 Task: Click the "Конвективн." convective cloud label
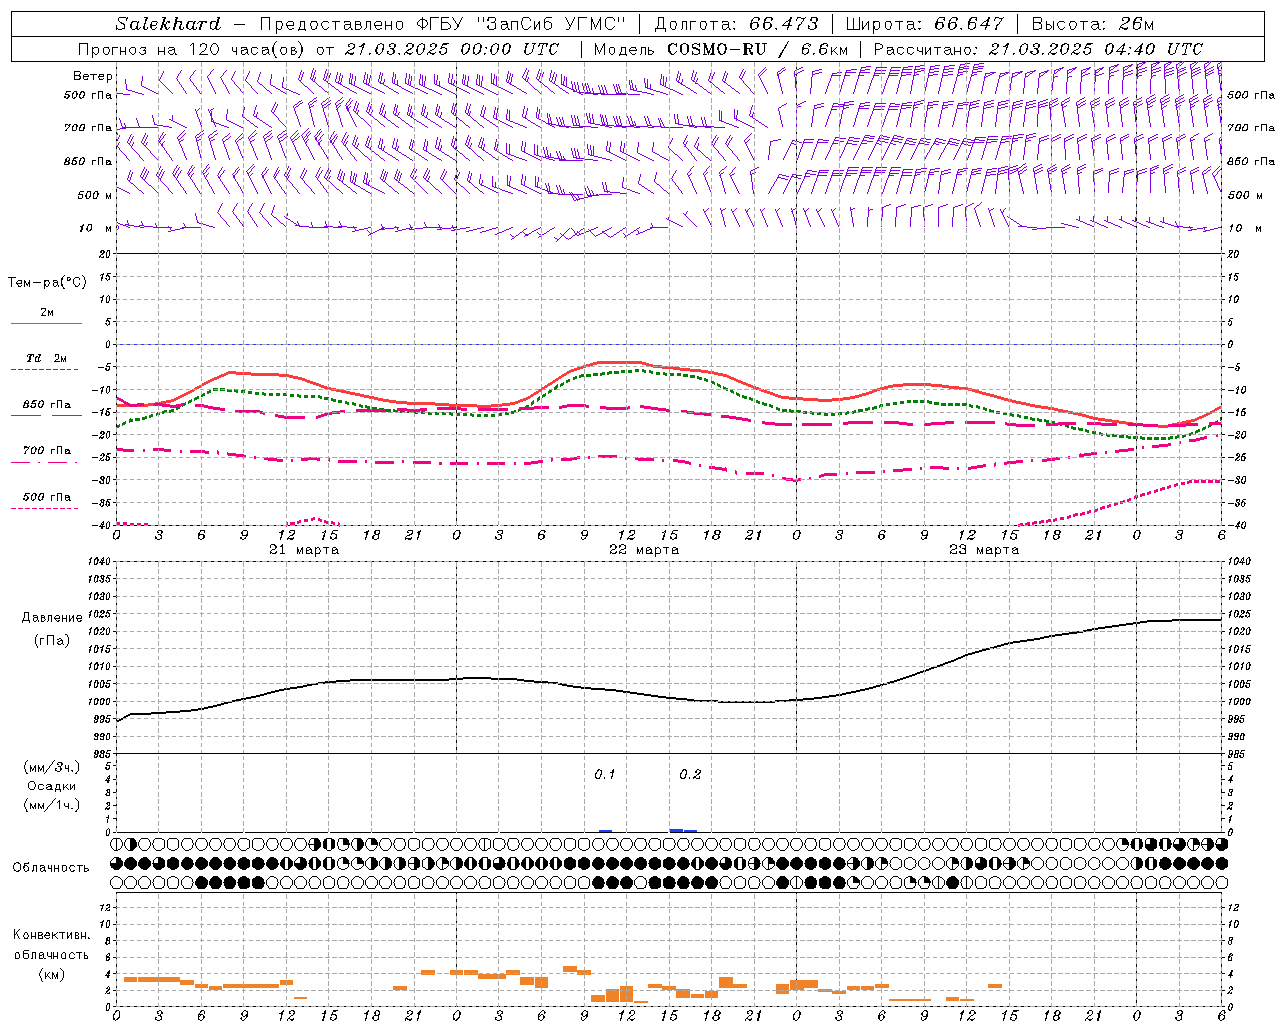(x=52, y=935)
